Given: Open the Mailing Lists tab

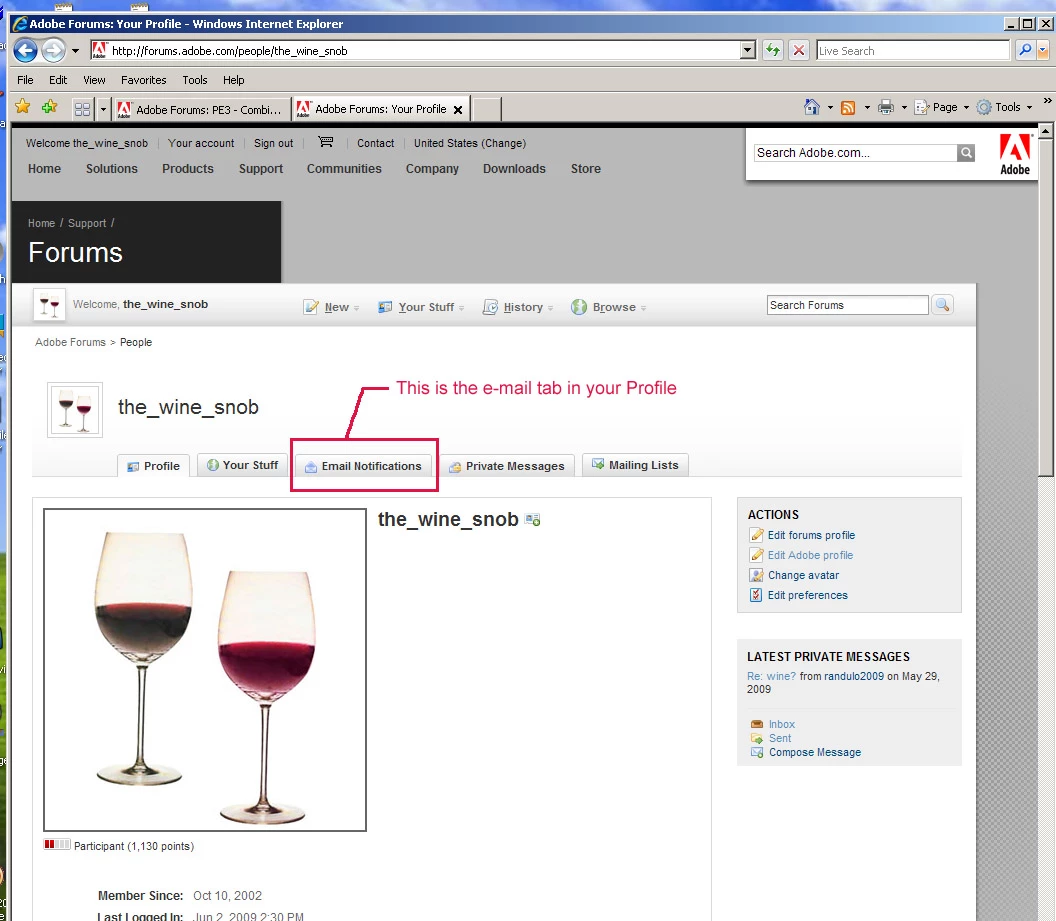Looking at the screenshot, I should tap(635, 465).
